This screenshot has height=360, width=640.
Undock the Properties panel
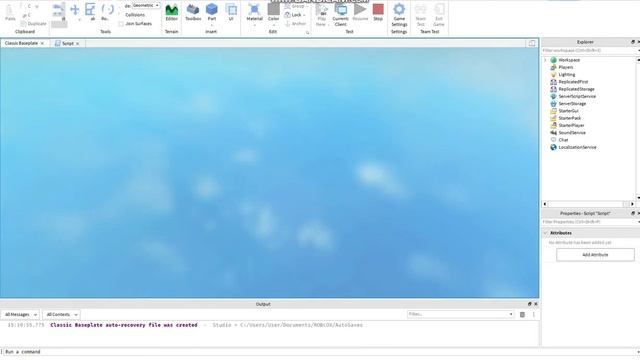633,213
